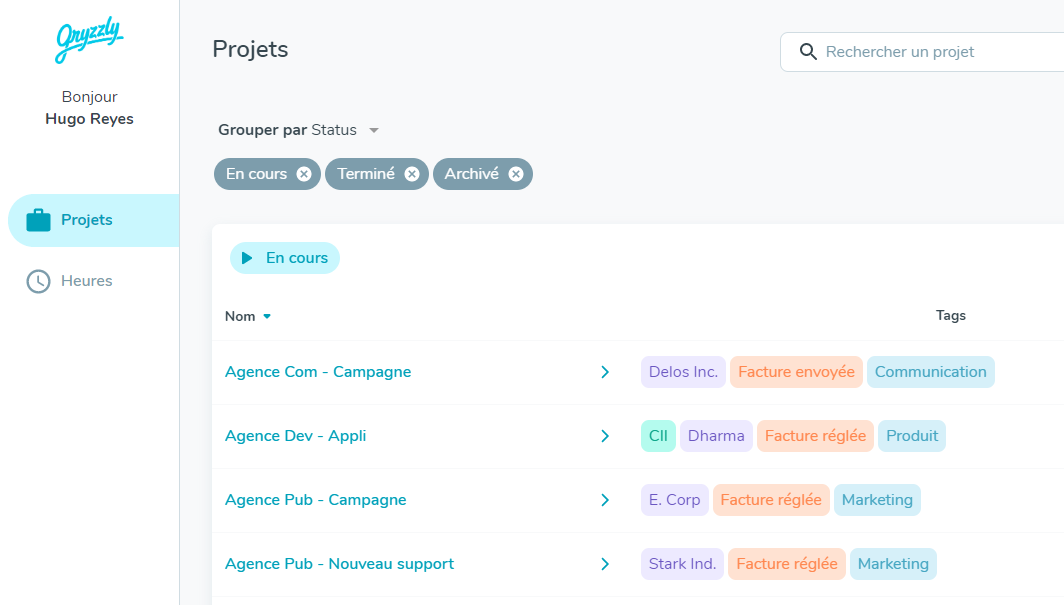
Task: Click the CII tag
Action: pos(658,436)
